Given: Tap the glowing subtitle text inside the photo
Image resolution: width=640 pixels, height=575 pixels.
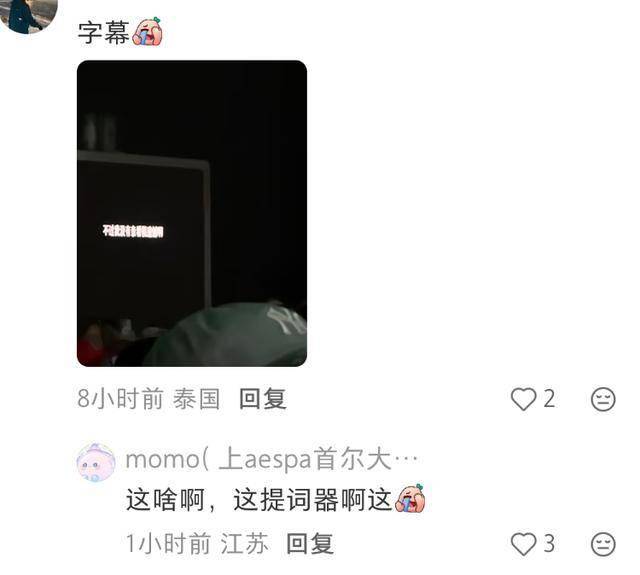Looking at the screenshot, I should coord(133,231).
